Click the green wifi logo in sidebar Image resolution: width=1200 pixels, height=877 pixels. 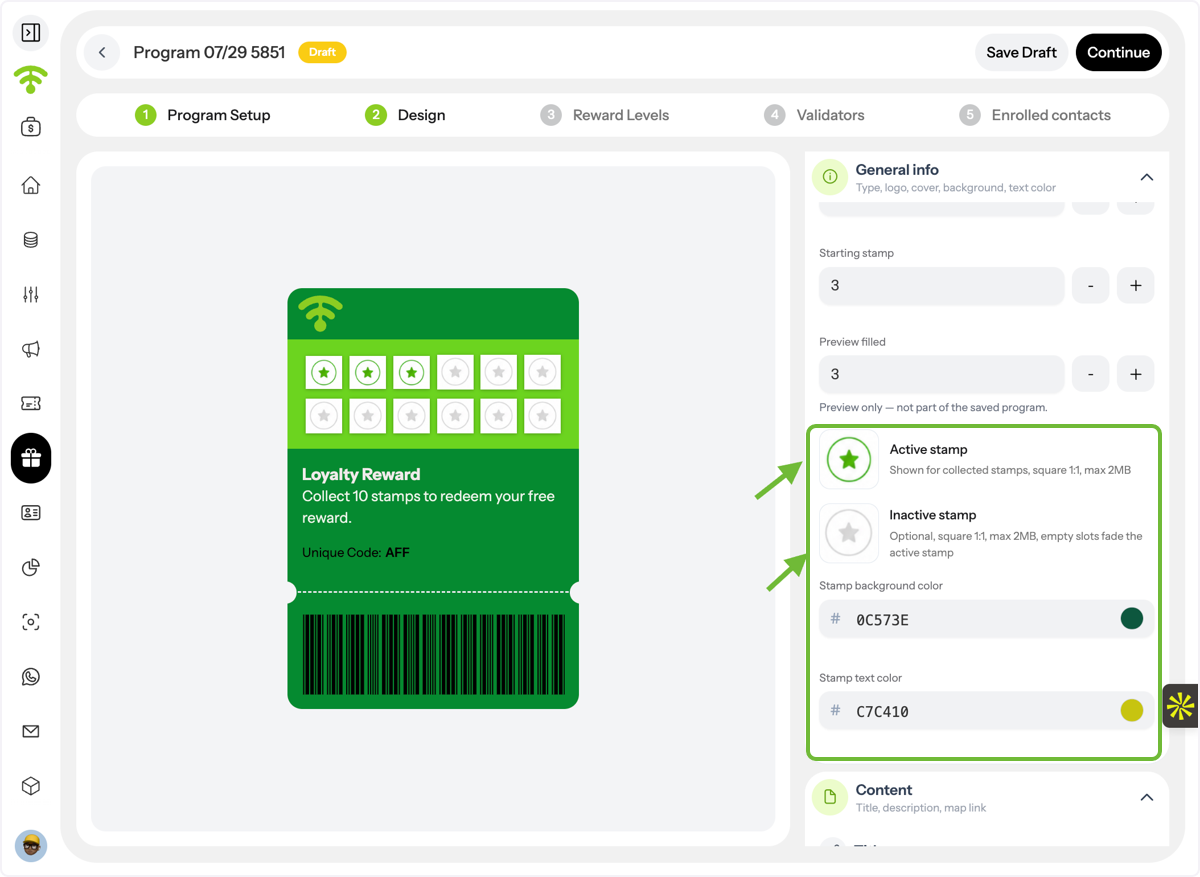[31, 79]
